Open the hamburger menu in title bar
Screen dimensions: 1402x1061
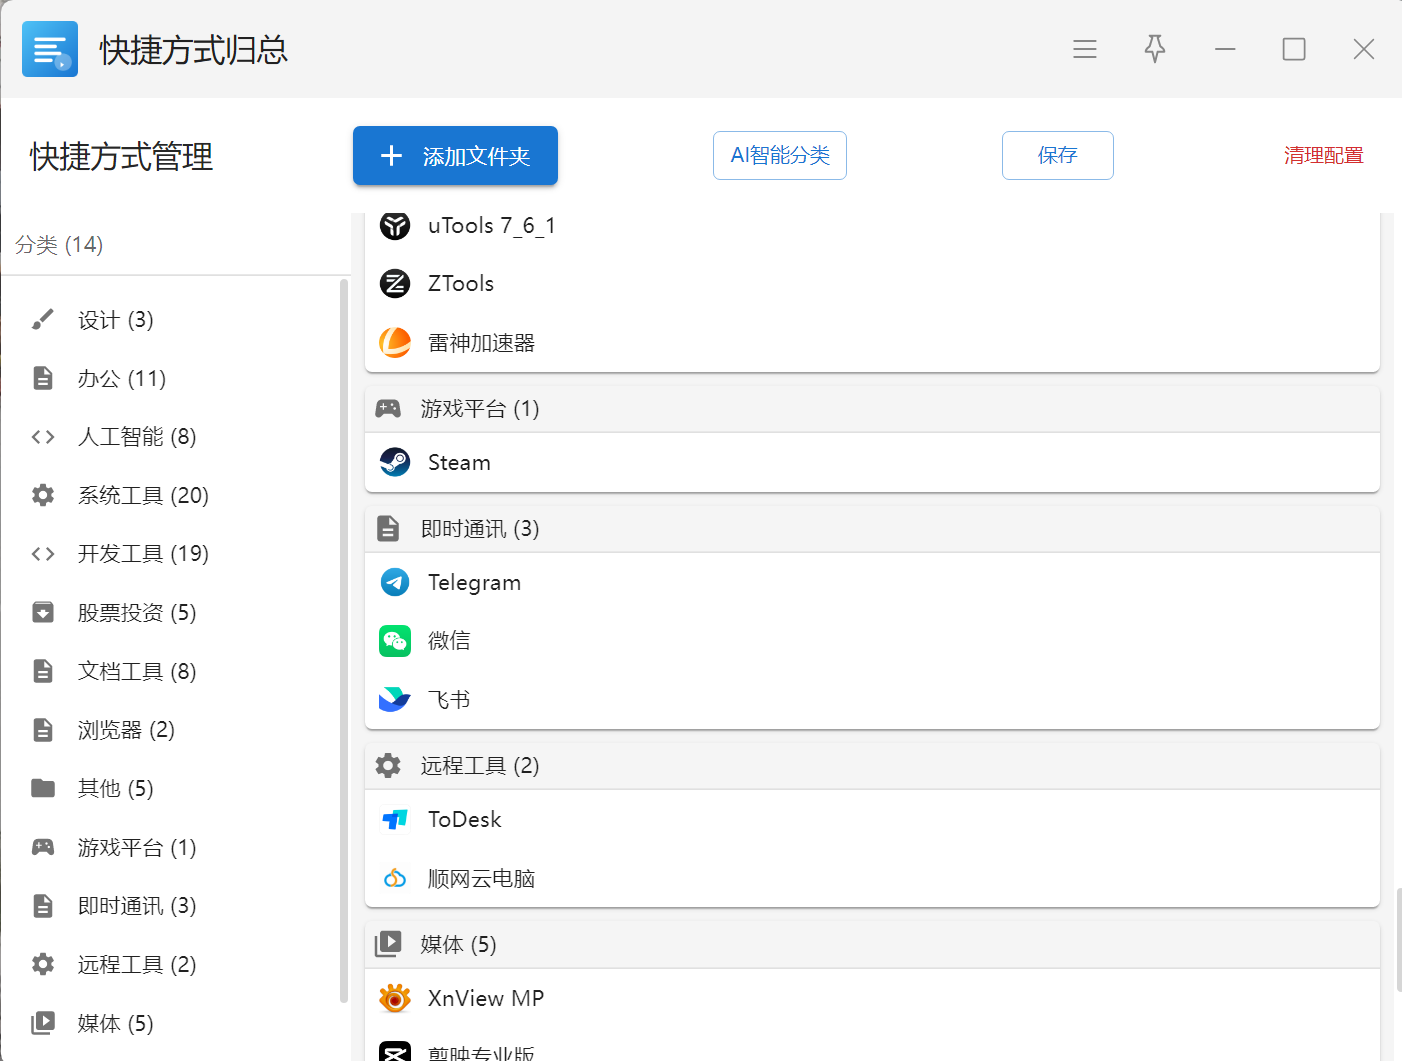tap(1085, 49)
